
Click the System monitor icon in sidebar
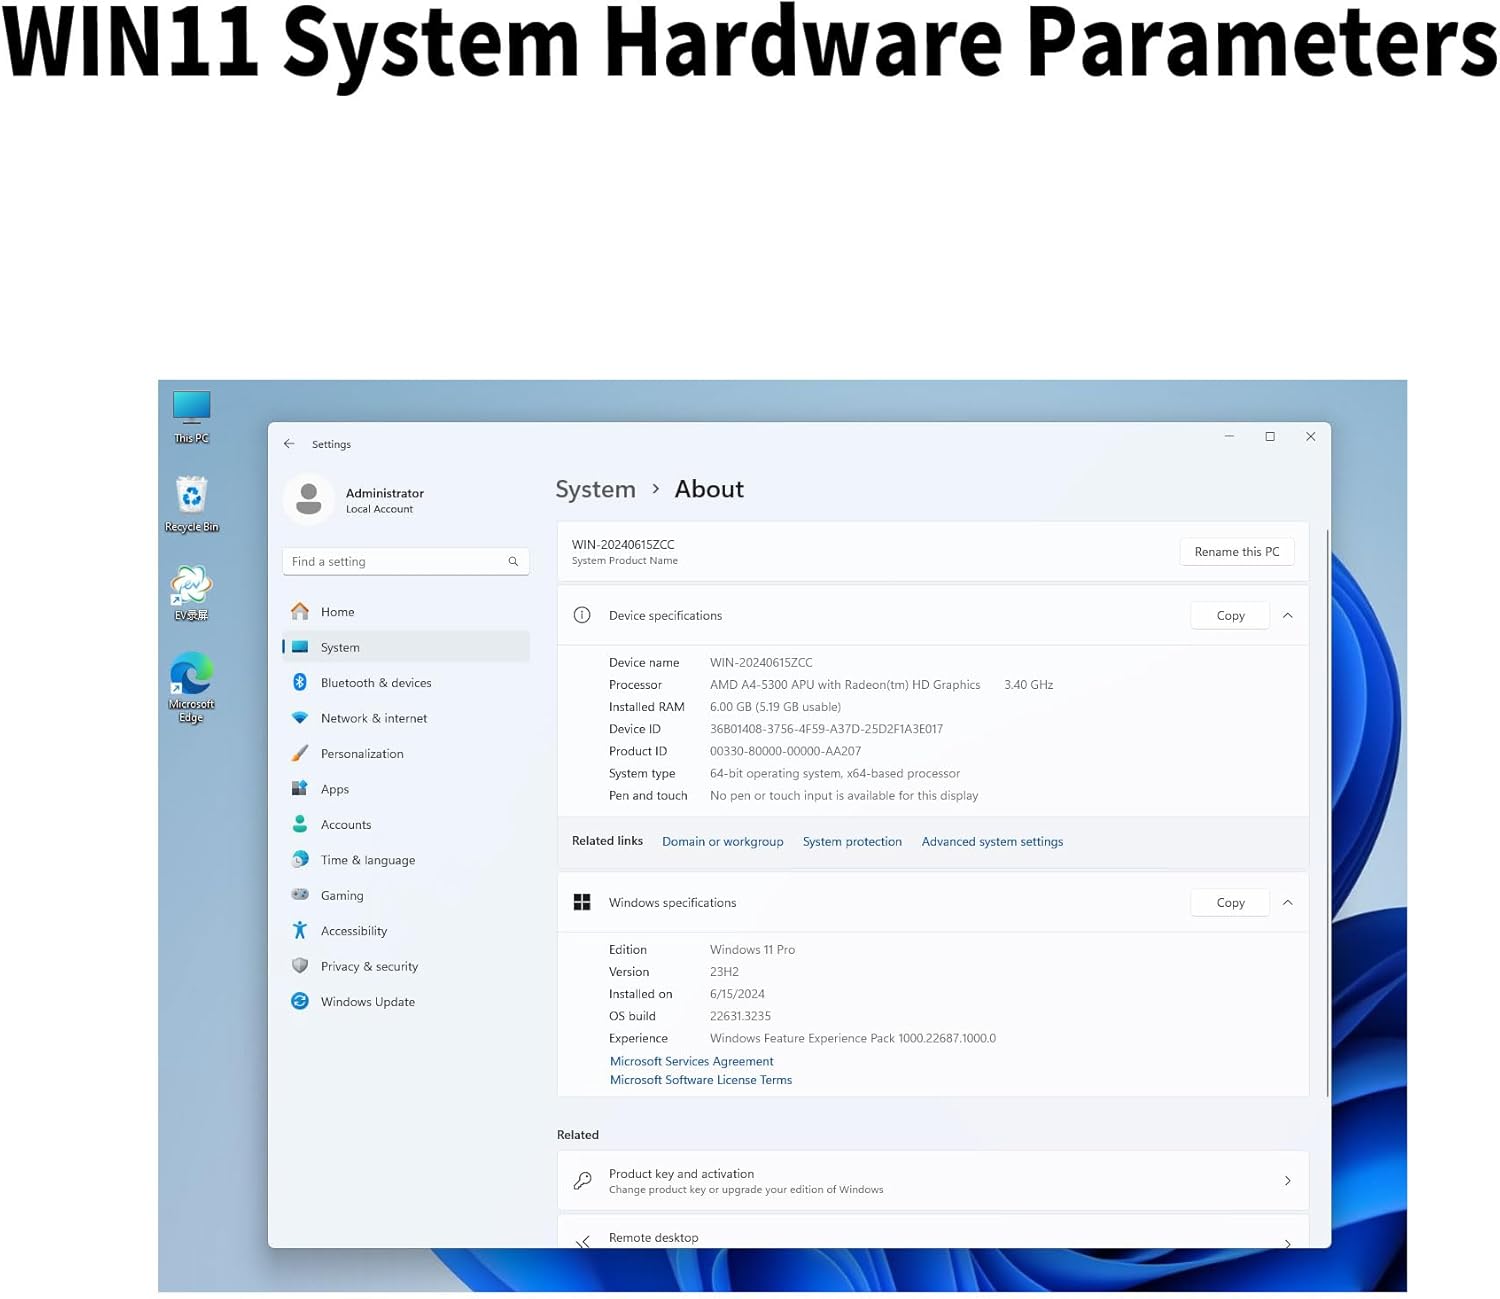[x=300, y=647]
